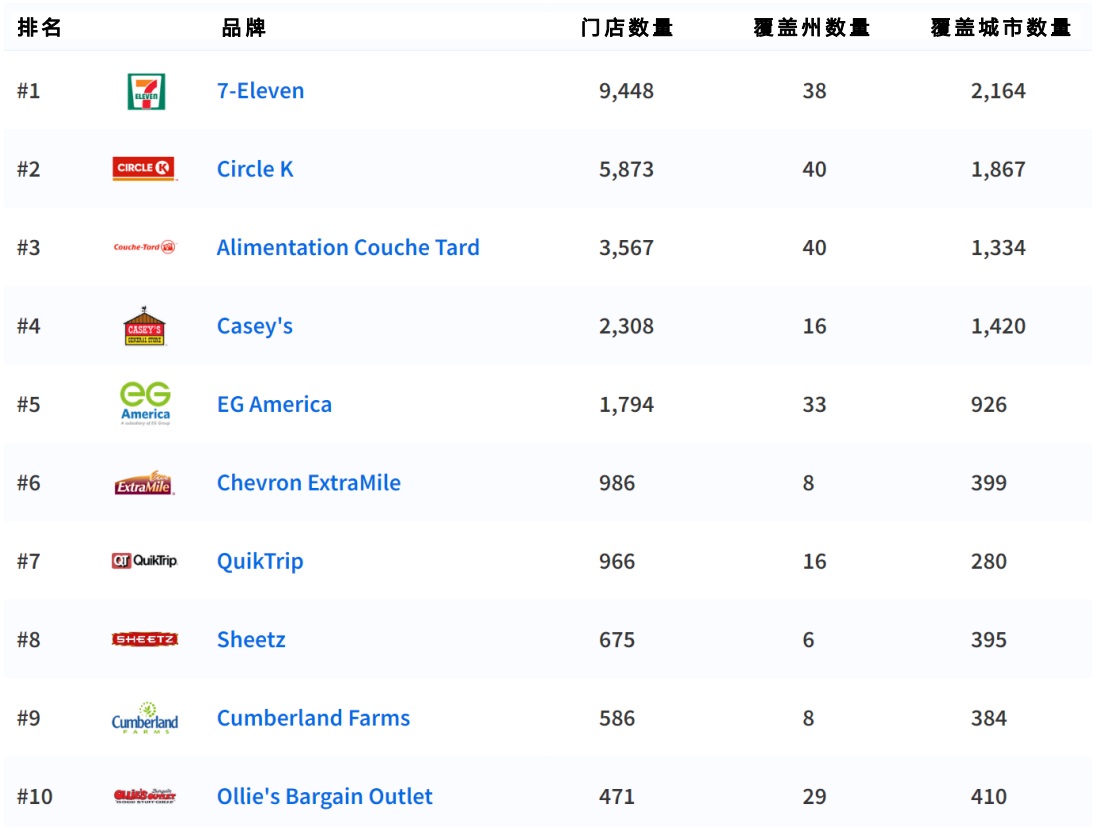The image size is (1097, 830).
Task: Open the 7-Eleven brand link
Action: (x=260, y=91)
